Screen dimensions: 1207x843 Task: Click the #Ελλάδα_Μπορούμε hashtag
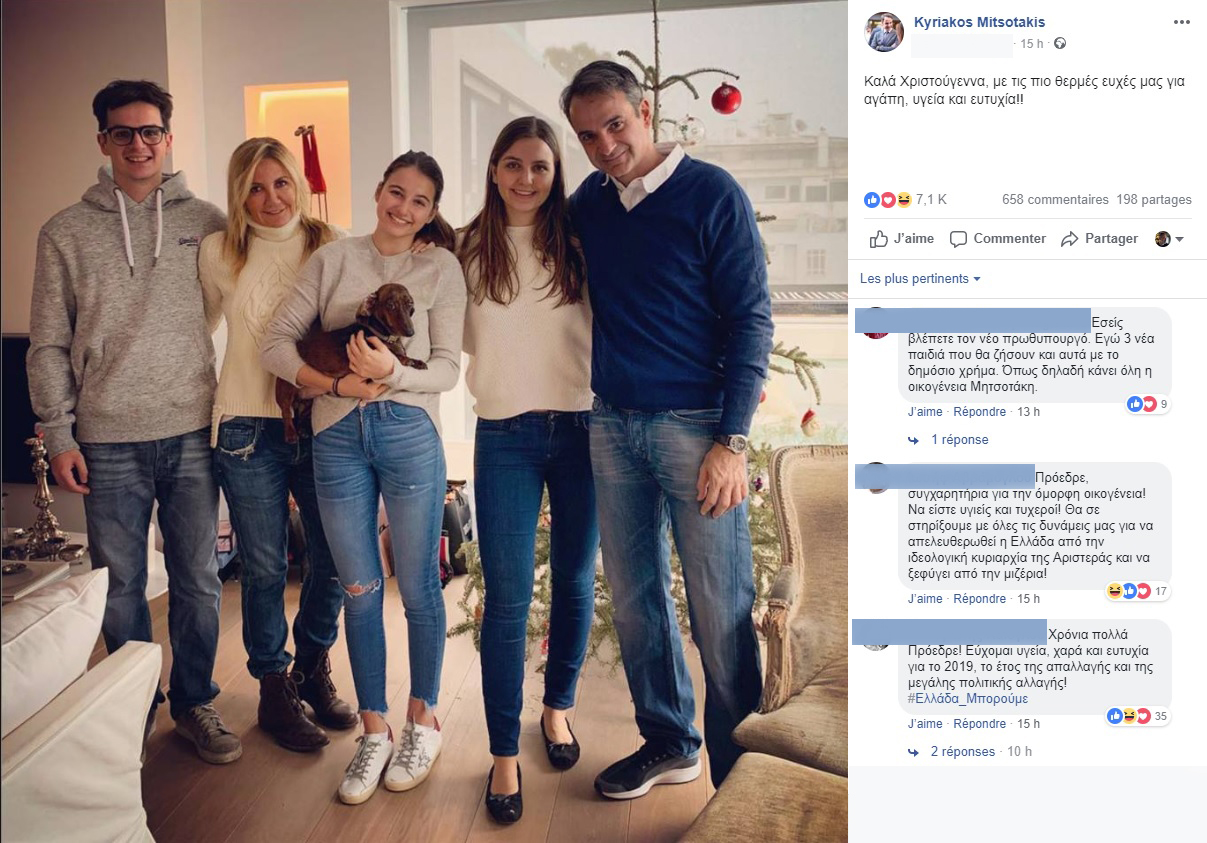click(x=967, y=699)
